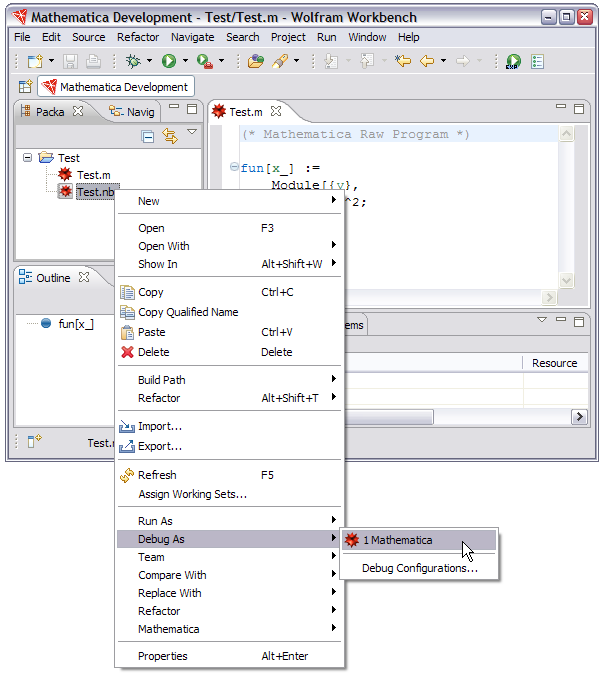Select the Mathematica Development perspective button
This screenshot has height=675, width=602.
pos(116,87)
